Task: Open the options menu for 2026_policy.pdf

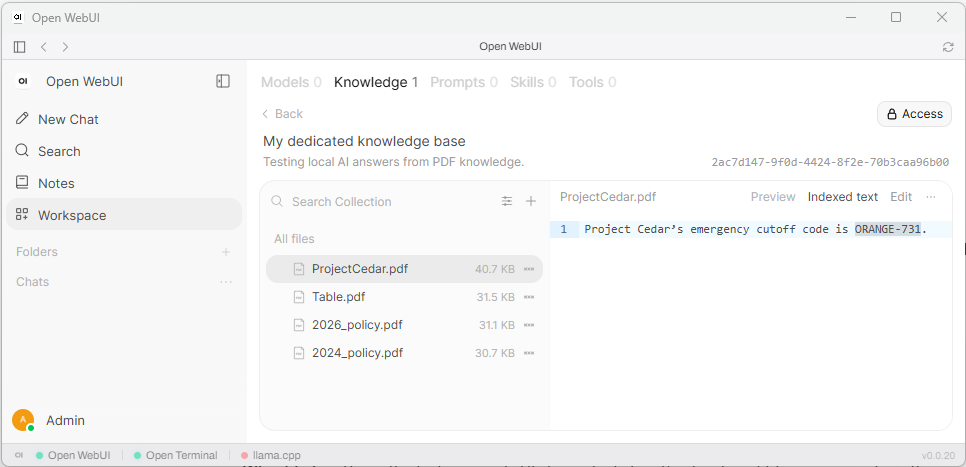Action: [x=529, y=325]
